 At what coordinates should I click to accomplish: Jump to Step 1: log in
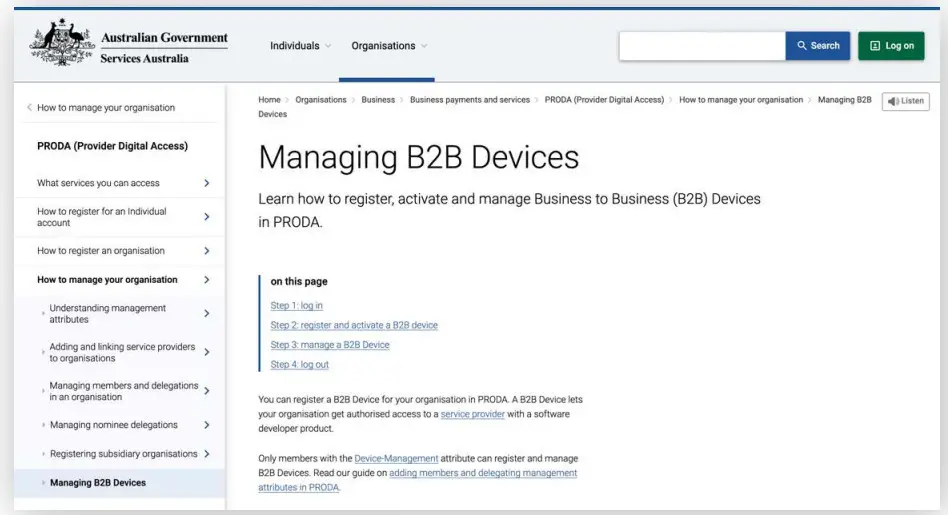(x=296, y=305)
